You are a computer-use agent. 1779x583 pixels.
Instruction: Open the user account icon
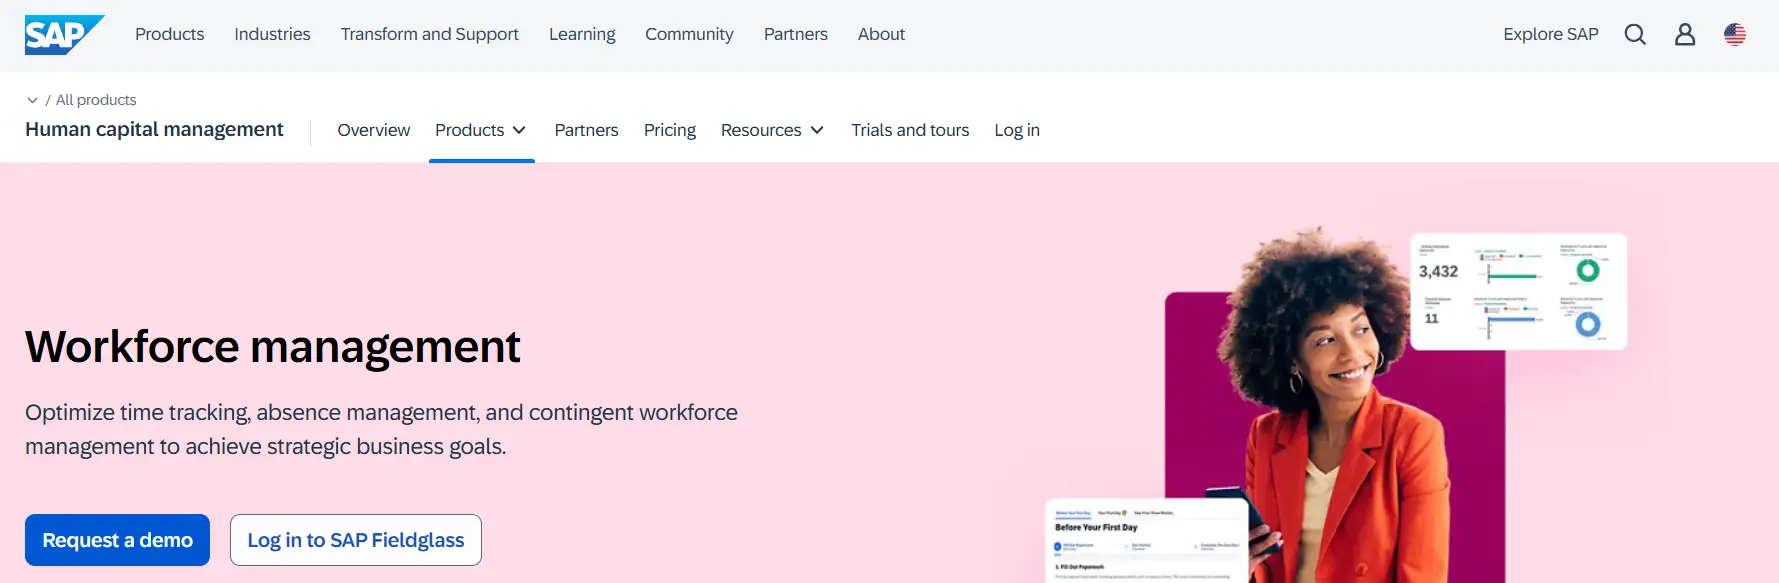pos(1685,35)
